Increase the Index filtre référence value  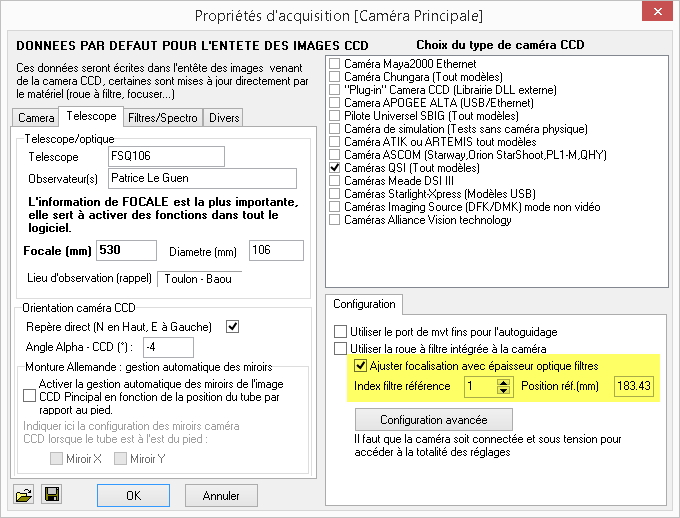pos(503,382)
